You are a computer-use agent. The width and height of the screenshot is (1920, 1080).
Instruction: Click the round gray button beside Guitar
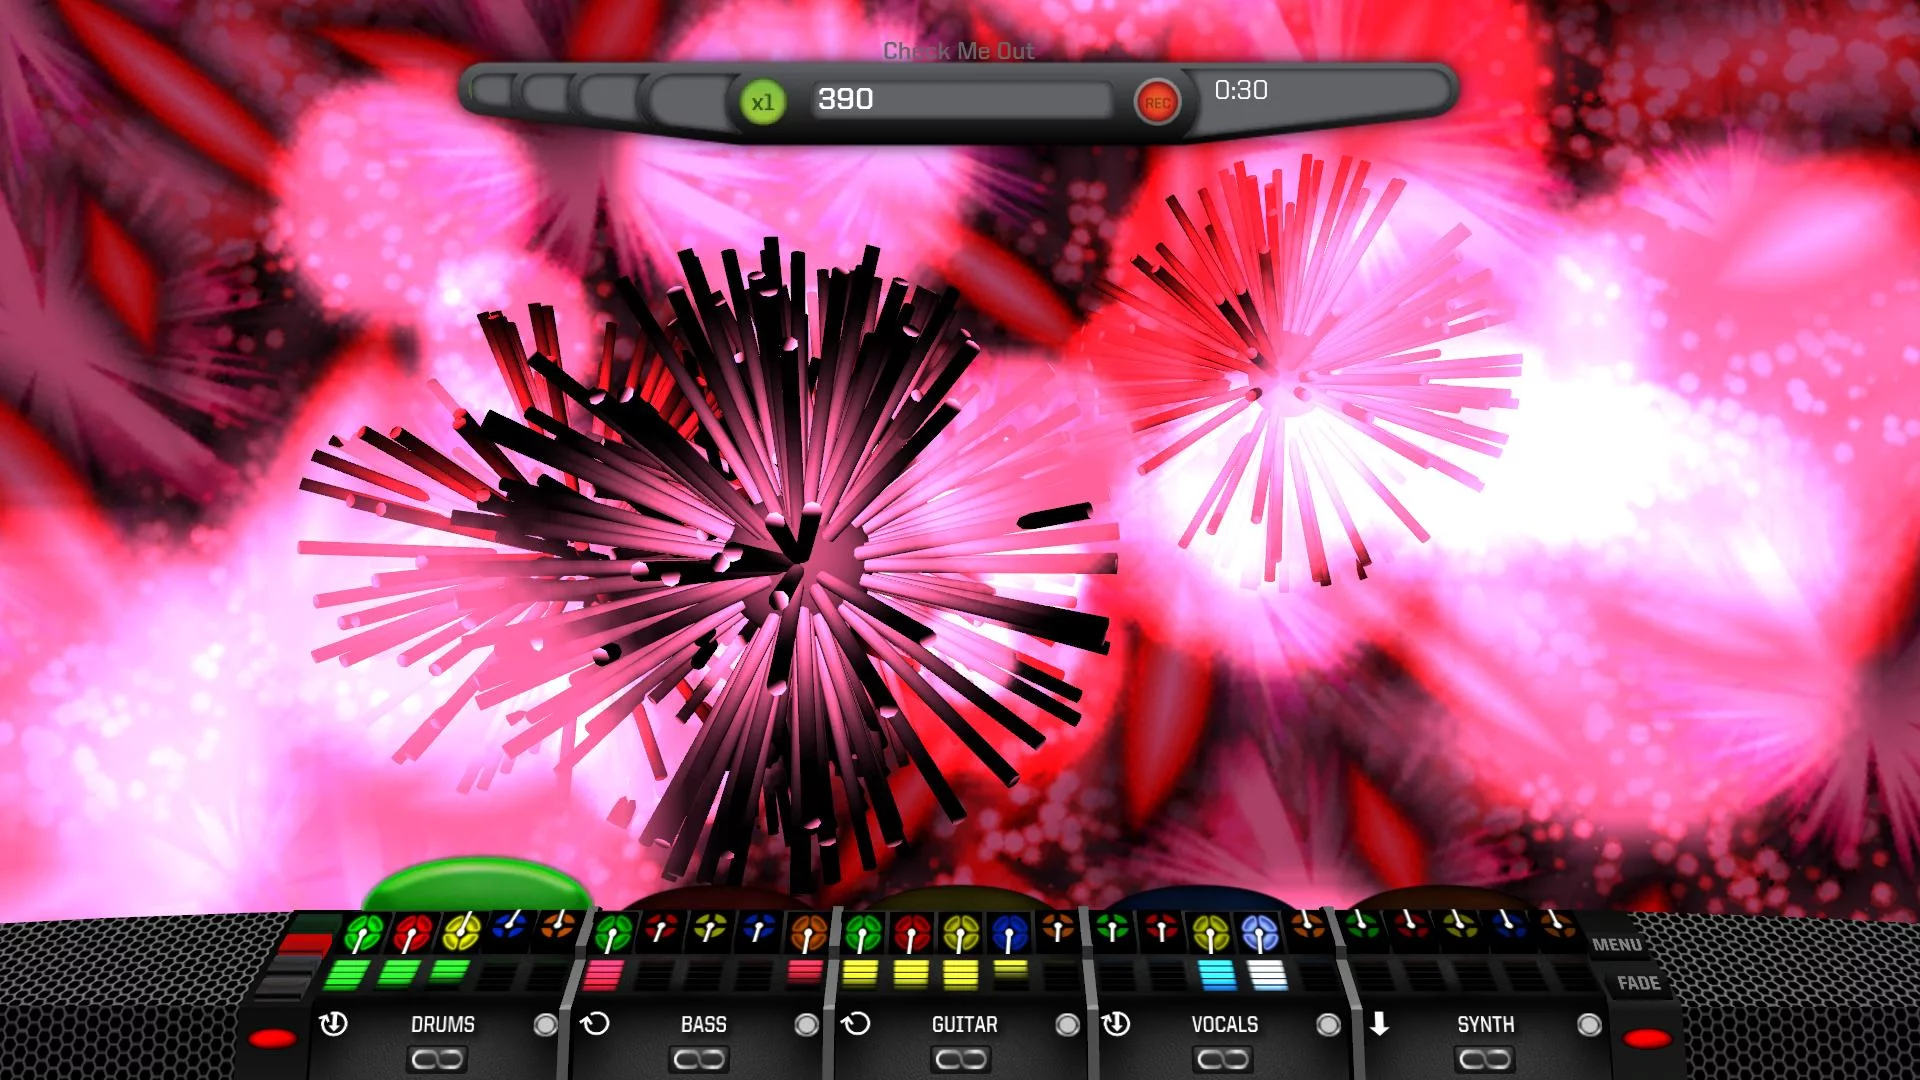point(1067,1025)
